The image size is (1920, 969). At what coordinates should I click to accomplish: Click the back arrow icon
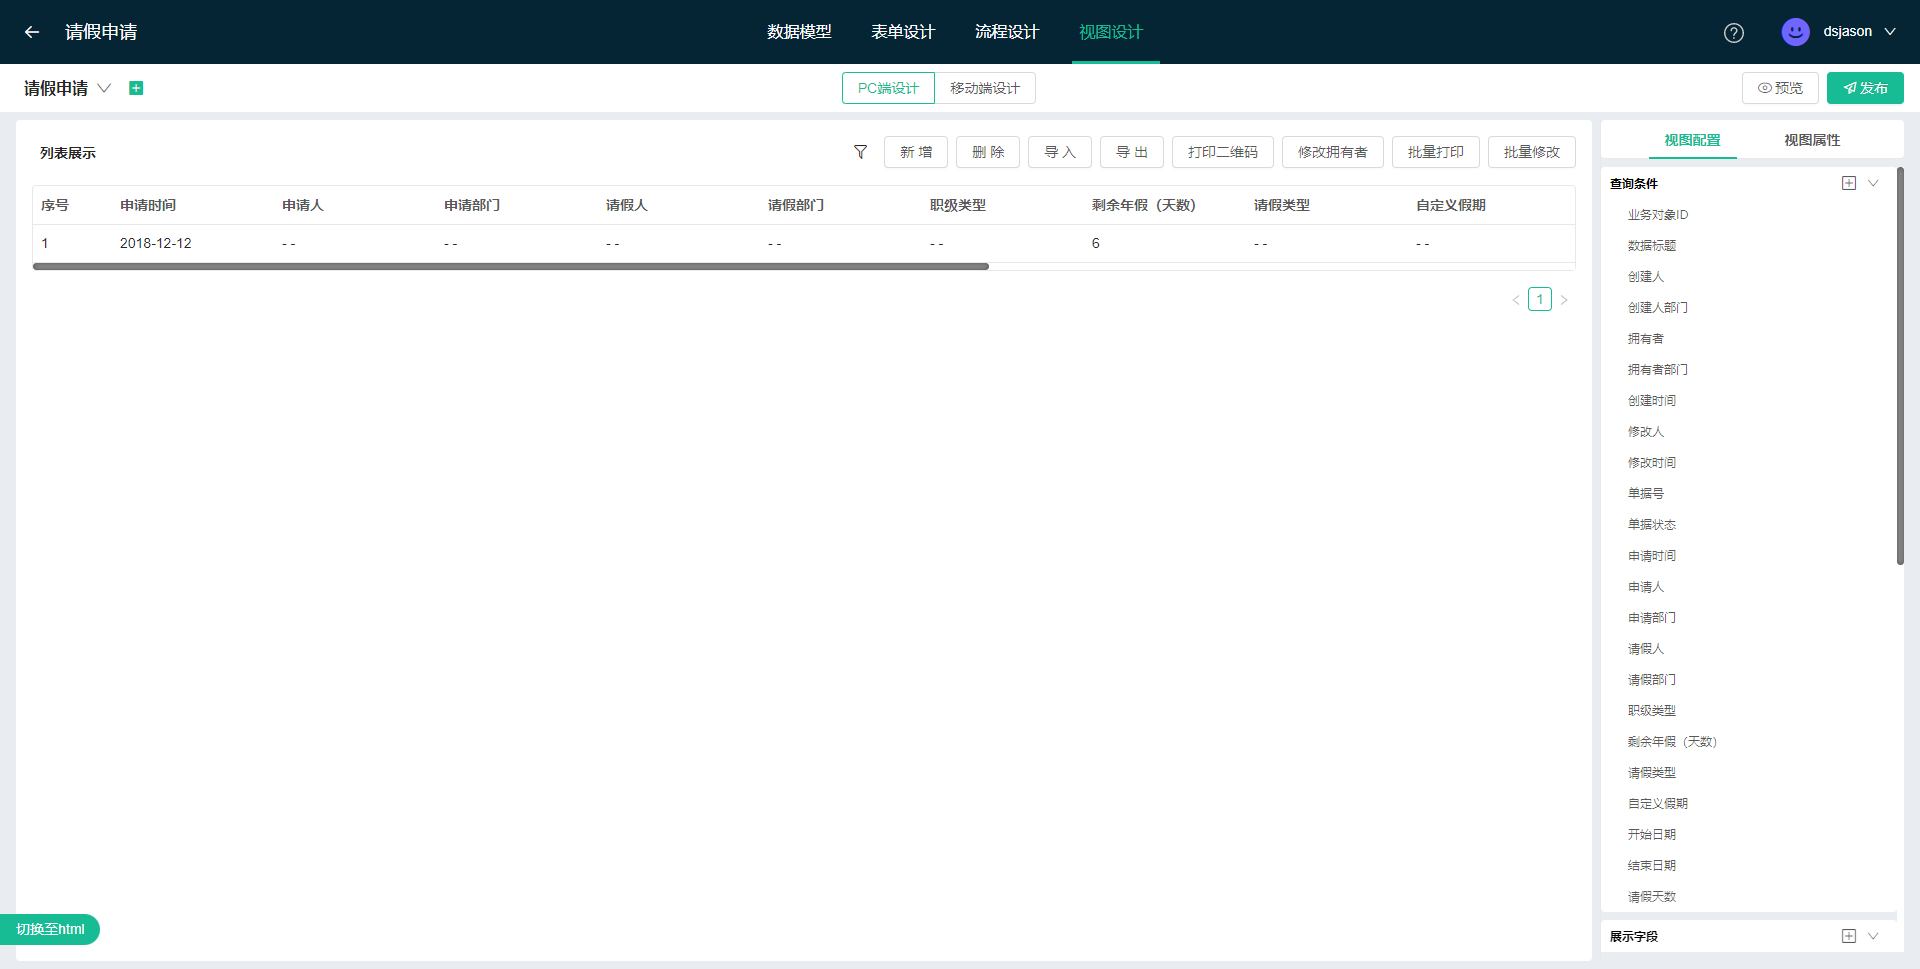(32, 32)
